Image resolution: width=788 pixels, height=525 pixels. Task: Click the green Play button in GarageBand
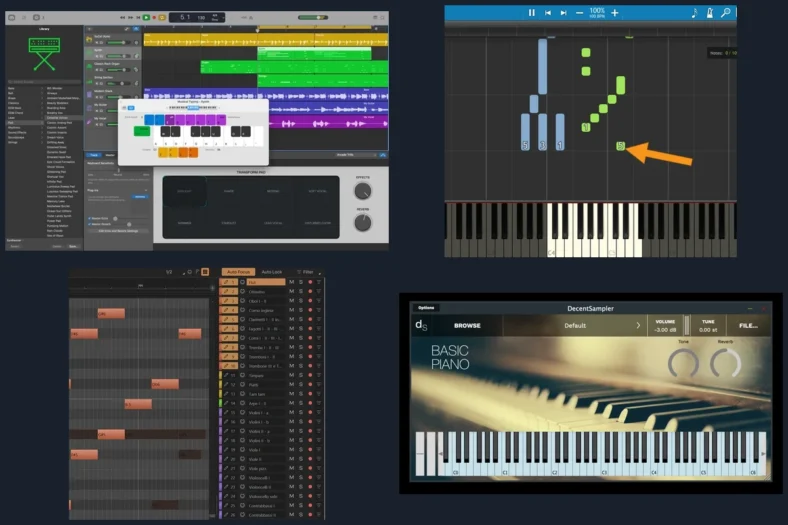click(x=146, y=18)
